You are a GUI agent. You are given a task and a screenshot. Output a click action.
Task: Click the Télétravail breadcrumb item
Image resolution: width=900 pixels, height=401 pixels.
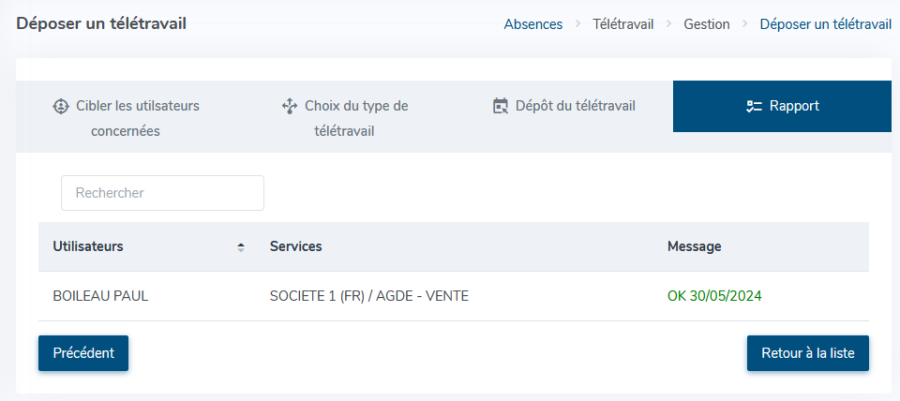(x=623, y=25)
